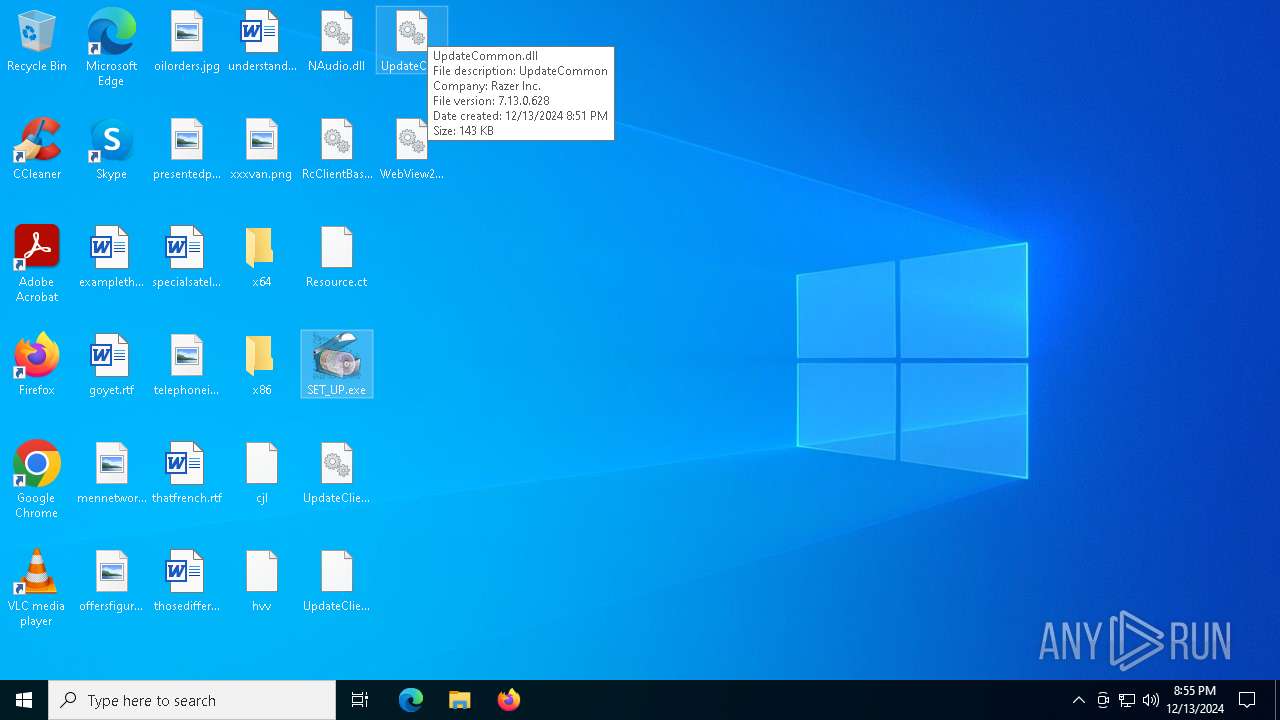This screenshot has height=720, width=1280.
Task: Select the CCleaner desktop shortcut
Action: point(37,149)
